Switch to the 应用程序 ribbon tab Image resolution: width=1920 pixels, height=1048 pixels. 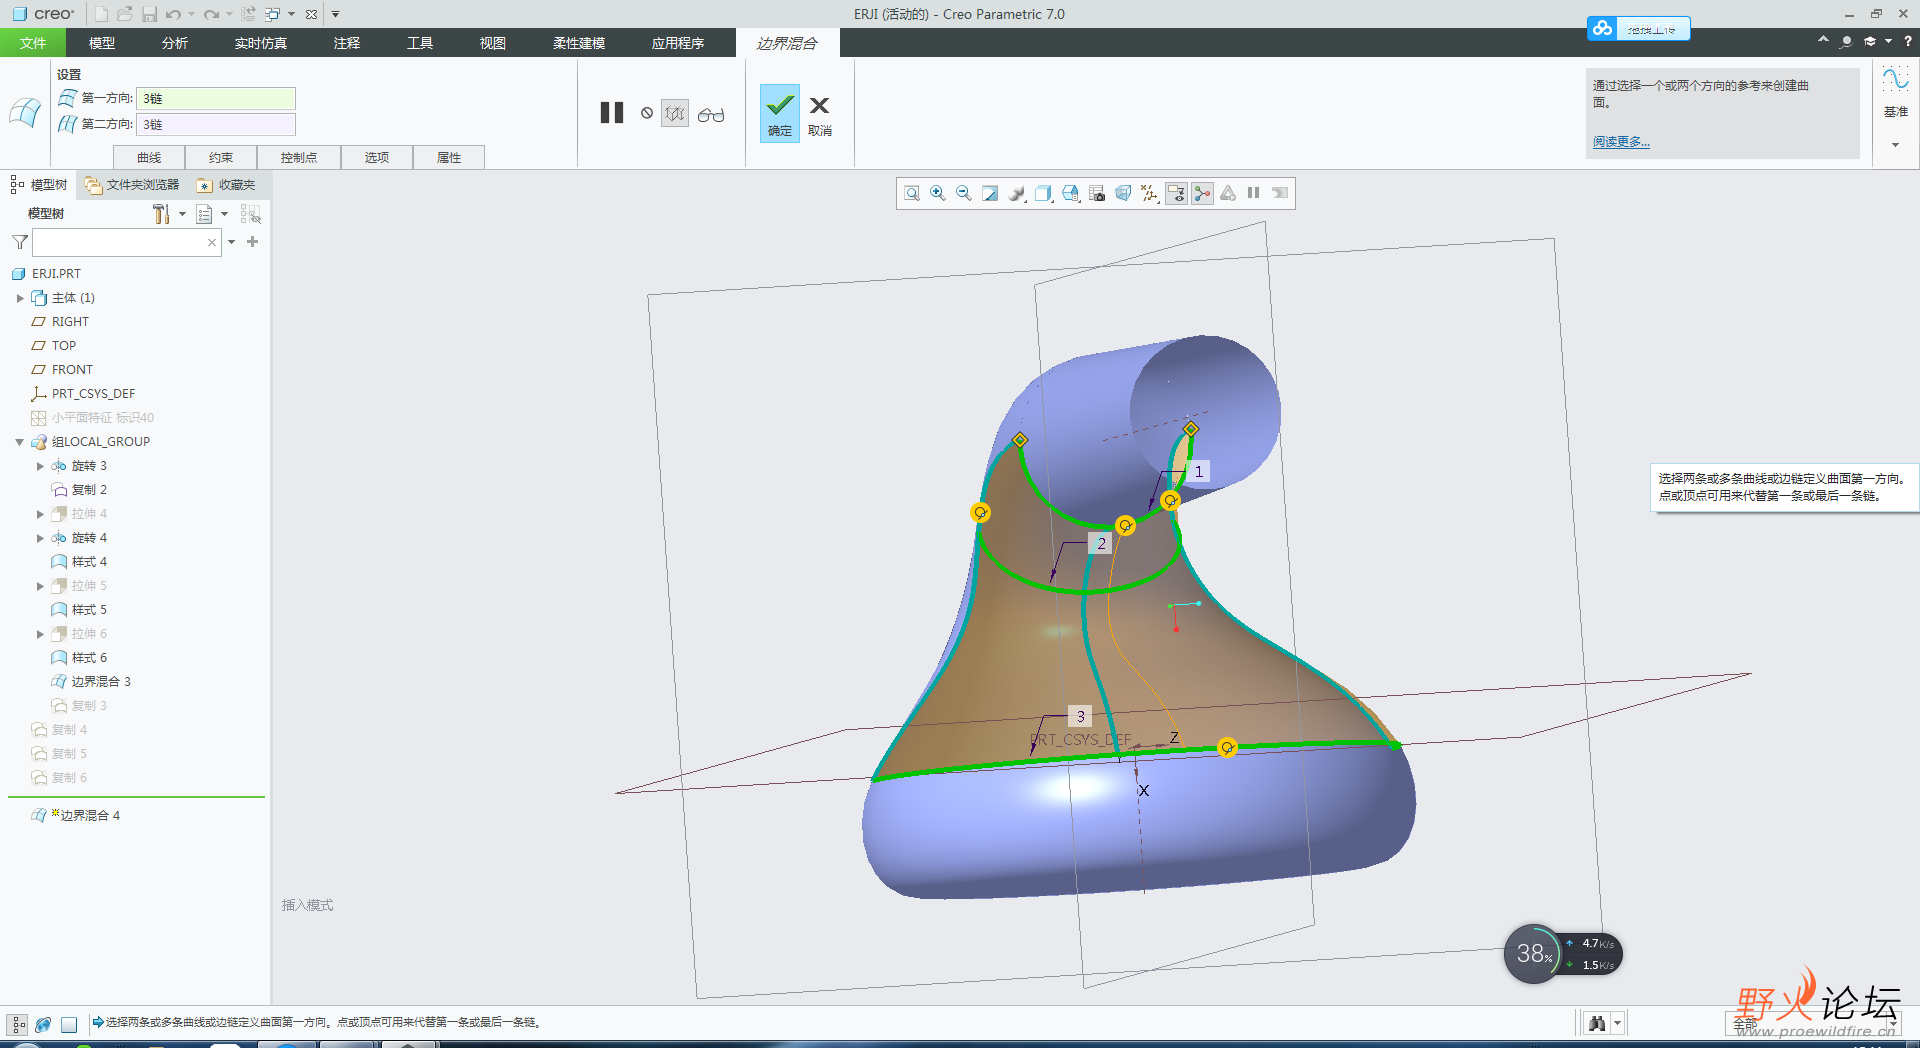pyautogui.click(x=678, y=43)
